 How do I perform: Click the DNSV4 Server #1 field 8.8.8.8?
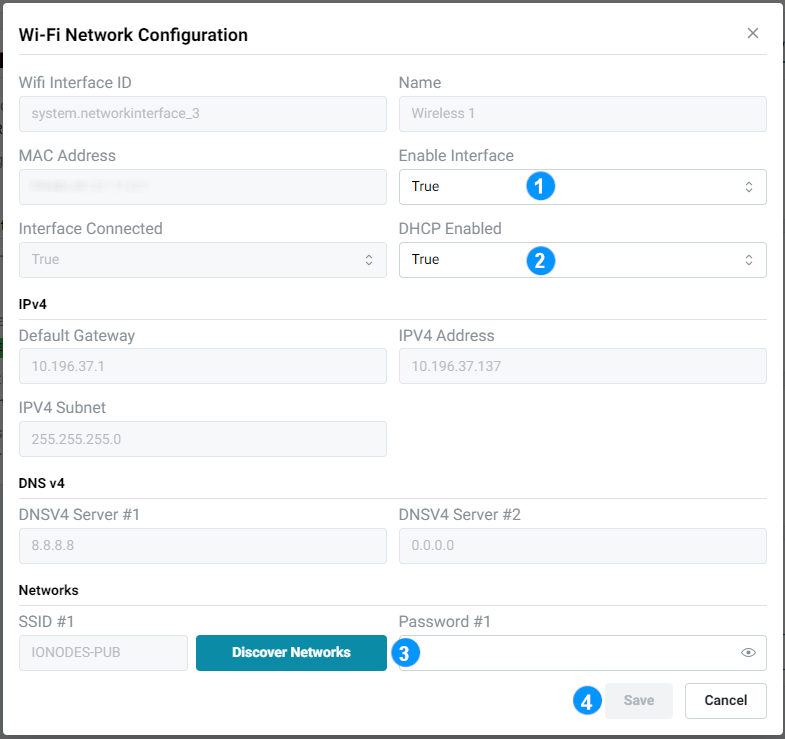[203, 545]
